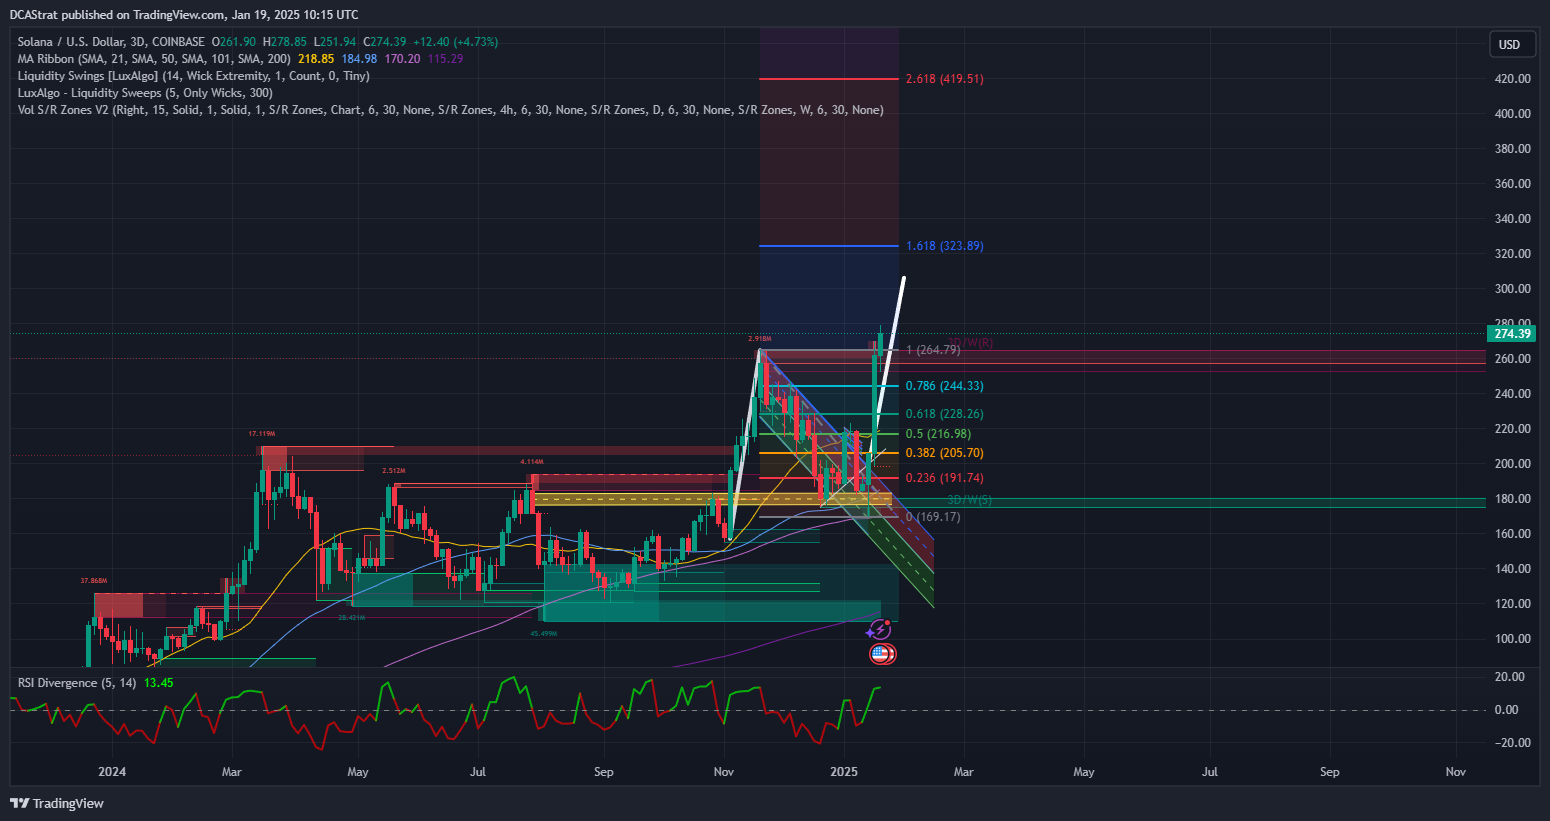Click the purple 115.29 SMA value
Image resolution: width=1550 pixels, height=821 pixels.
[445, 59]
